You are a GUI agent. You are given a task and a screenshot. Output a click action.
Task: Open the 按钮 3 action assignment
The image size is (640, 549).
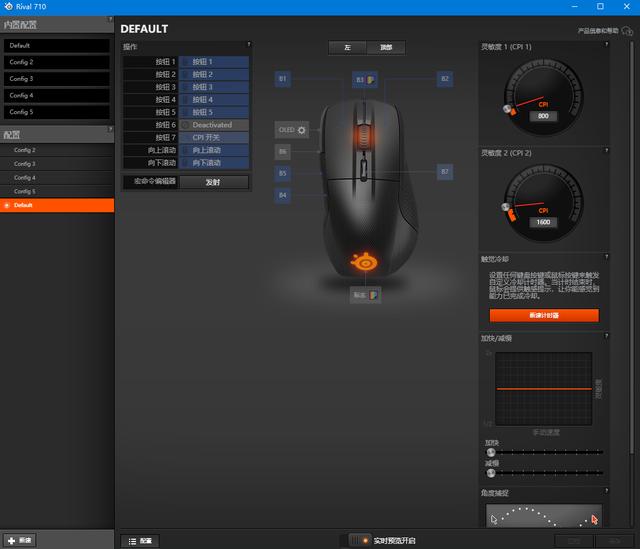(214, 87)
